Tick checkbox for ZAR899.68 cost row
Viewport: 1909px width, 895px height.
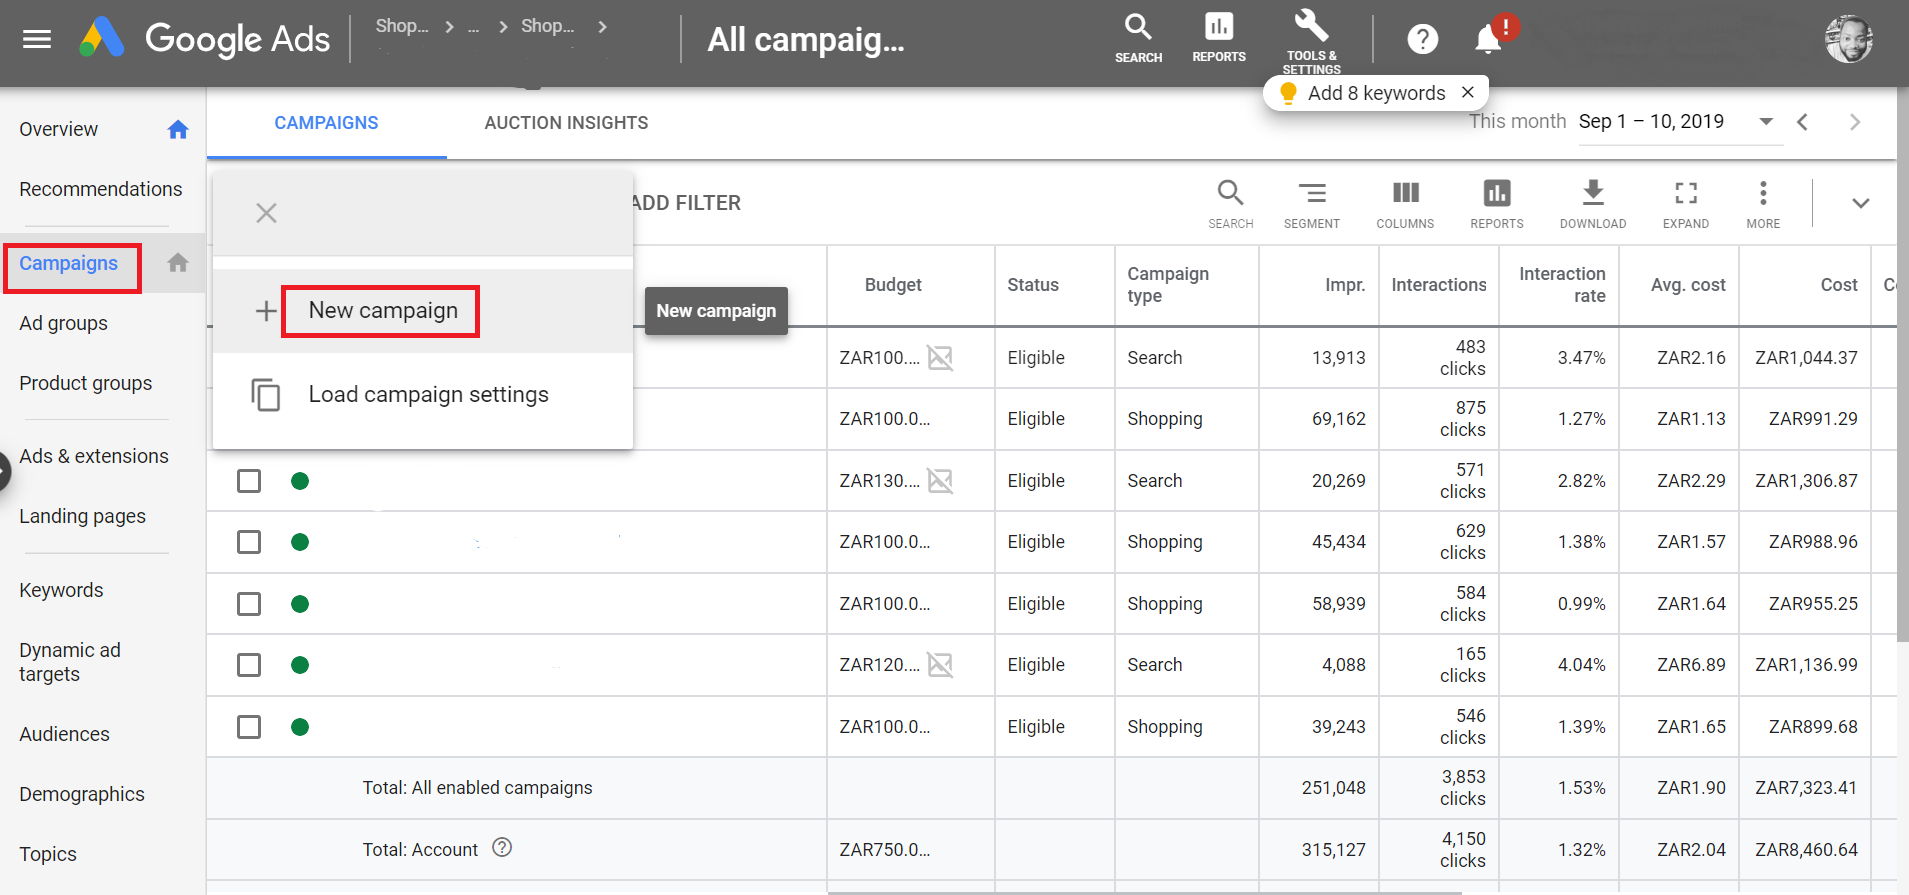tap(249, 727)
